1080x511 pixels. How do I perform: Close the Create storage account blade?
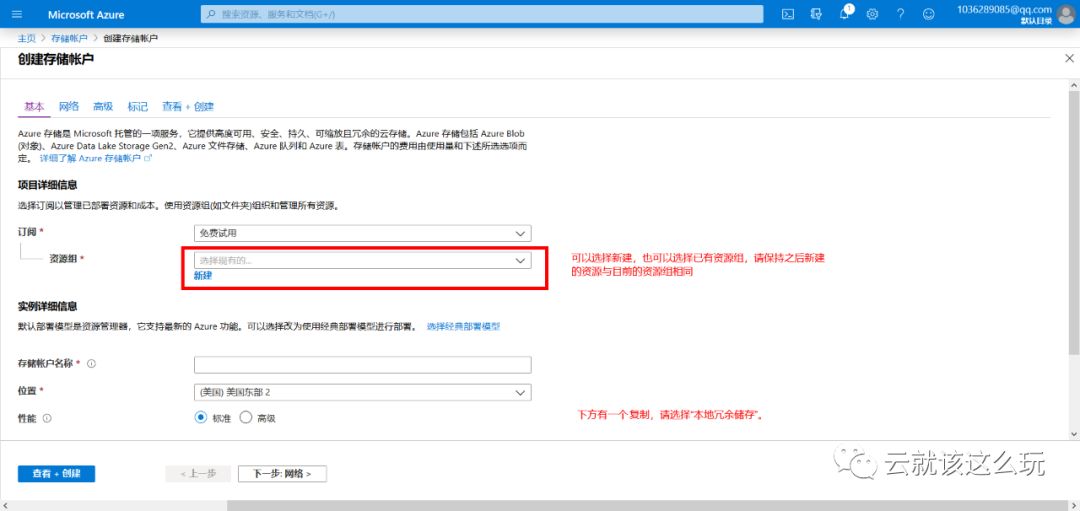pos(1069,59)
